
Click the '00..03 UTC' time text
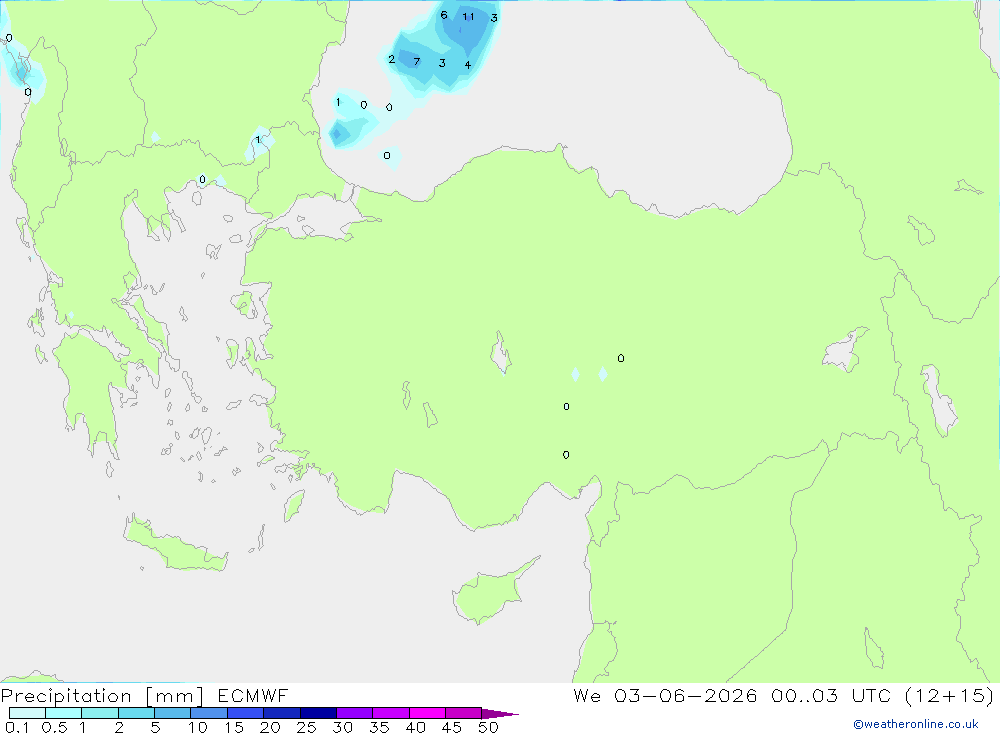click(830, 696)
